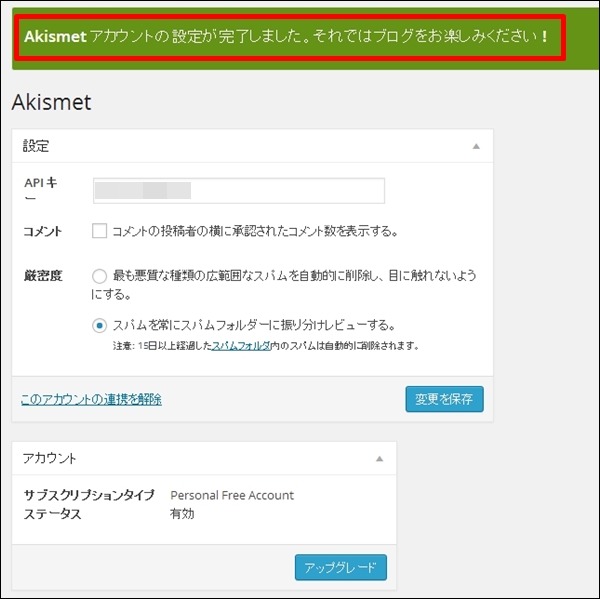Click the アップグレード button
Viewport: 600px width, 599px height.
point(341,567)
